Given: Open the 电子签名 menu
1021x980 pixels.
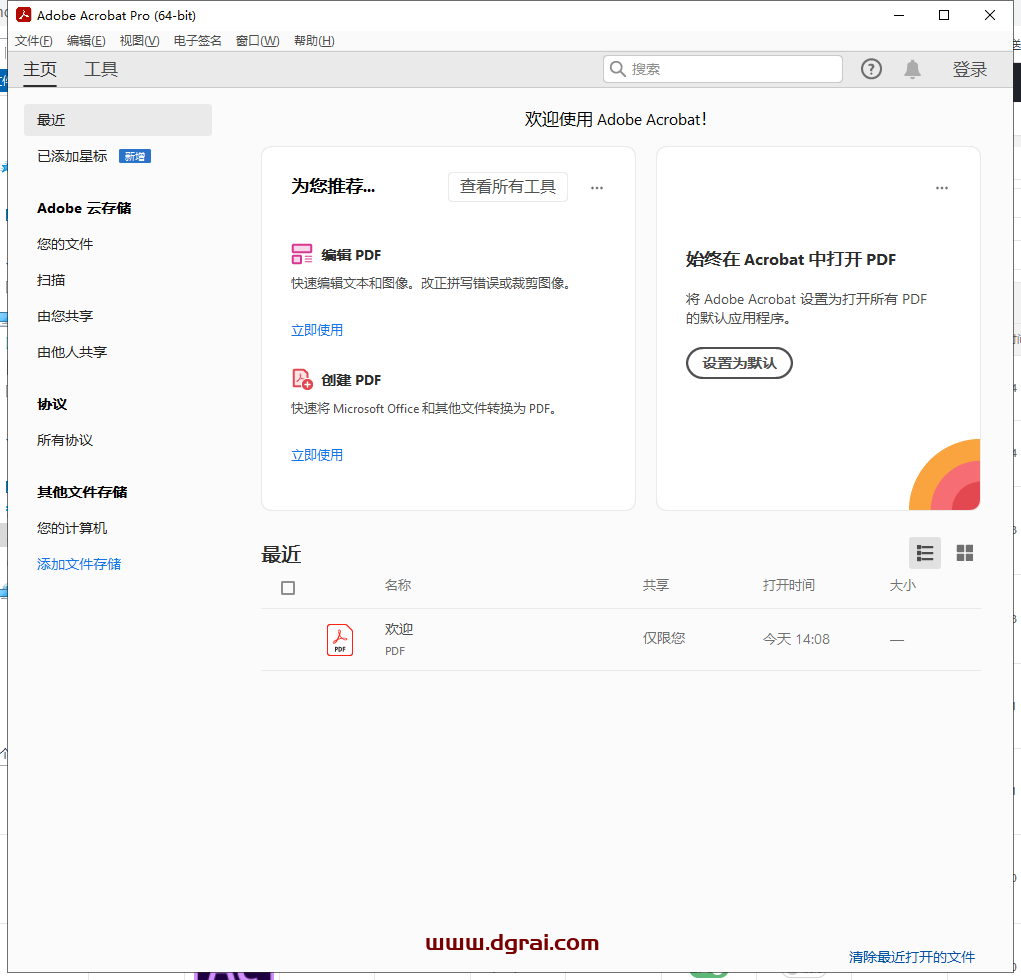Looking at the screenshot, I should [x=197, y=41].
